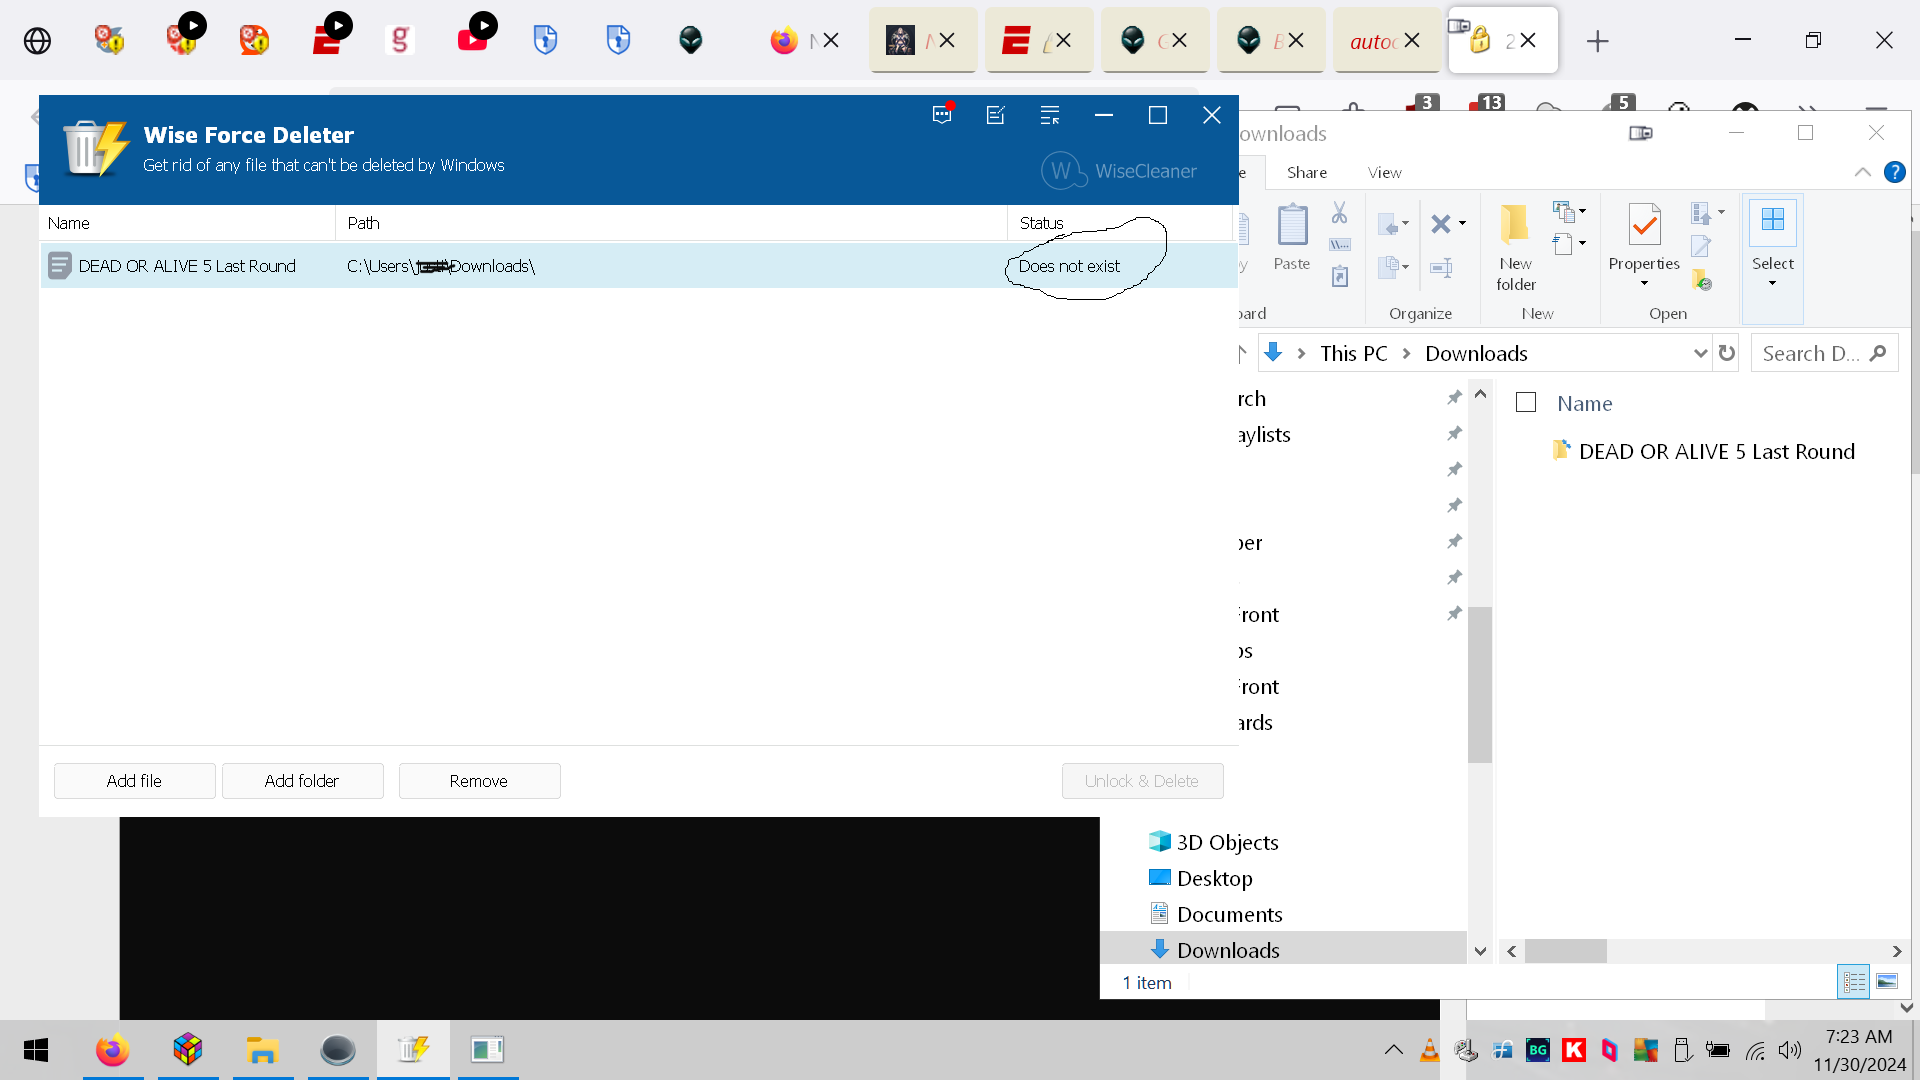Click the Rename icon in Organize
The height and width of the screenshot is (1080, 1920).
(1441, 267)
